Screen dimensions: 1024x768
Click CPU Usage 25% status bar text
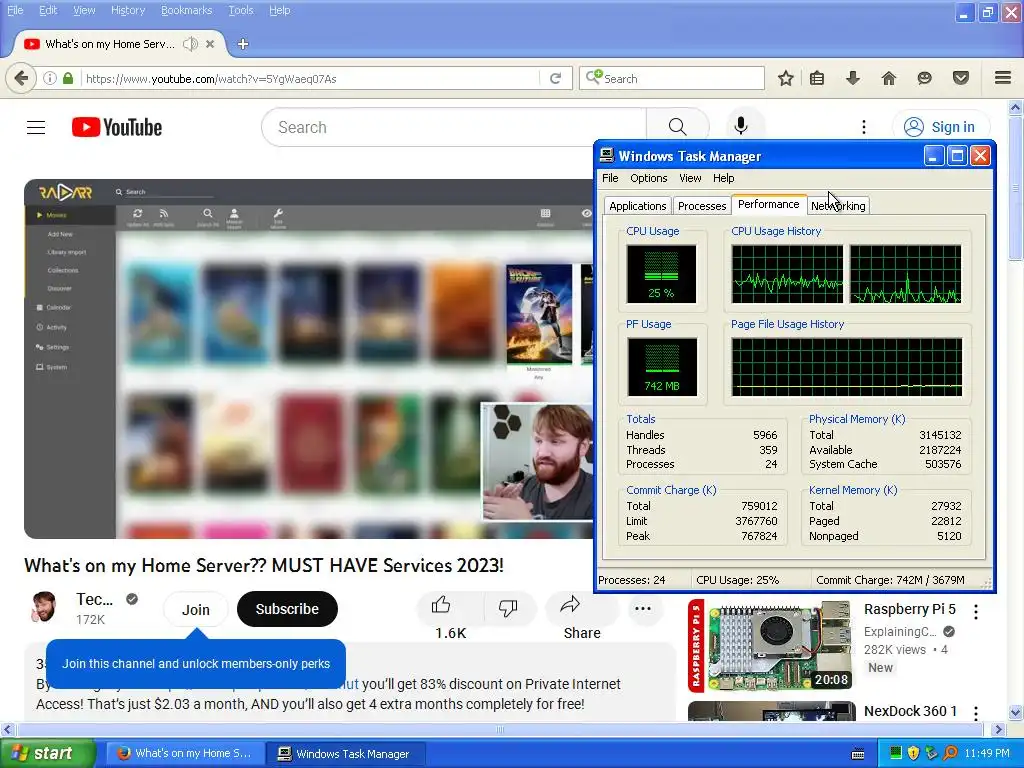pyautogui.click(x=737, y=580)
